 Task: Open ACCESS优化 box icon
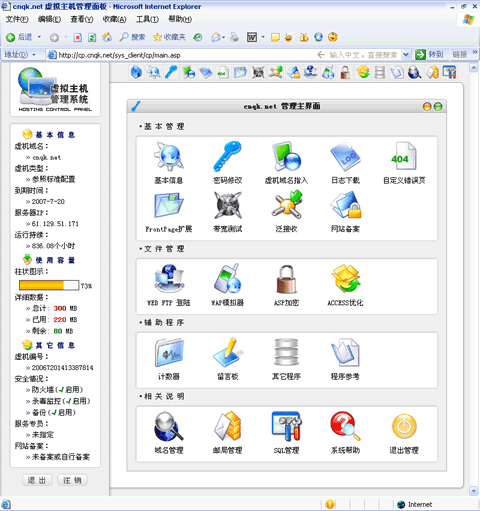click(345, 279)
